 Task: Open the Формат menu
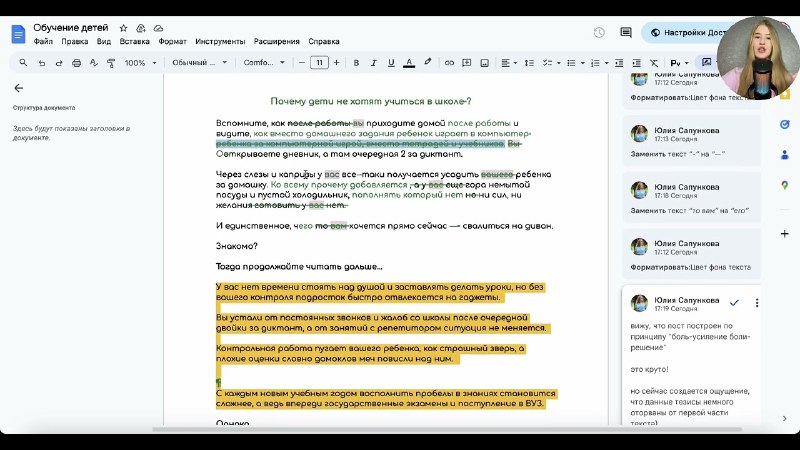(172, 41)
